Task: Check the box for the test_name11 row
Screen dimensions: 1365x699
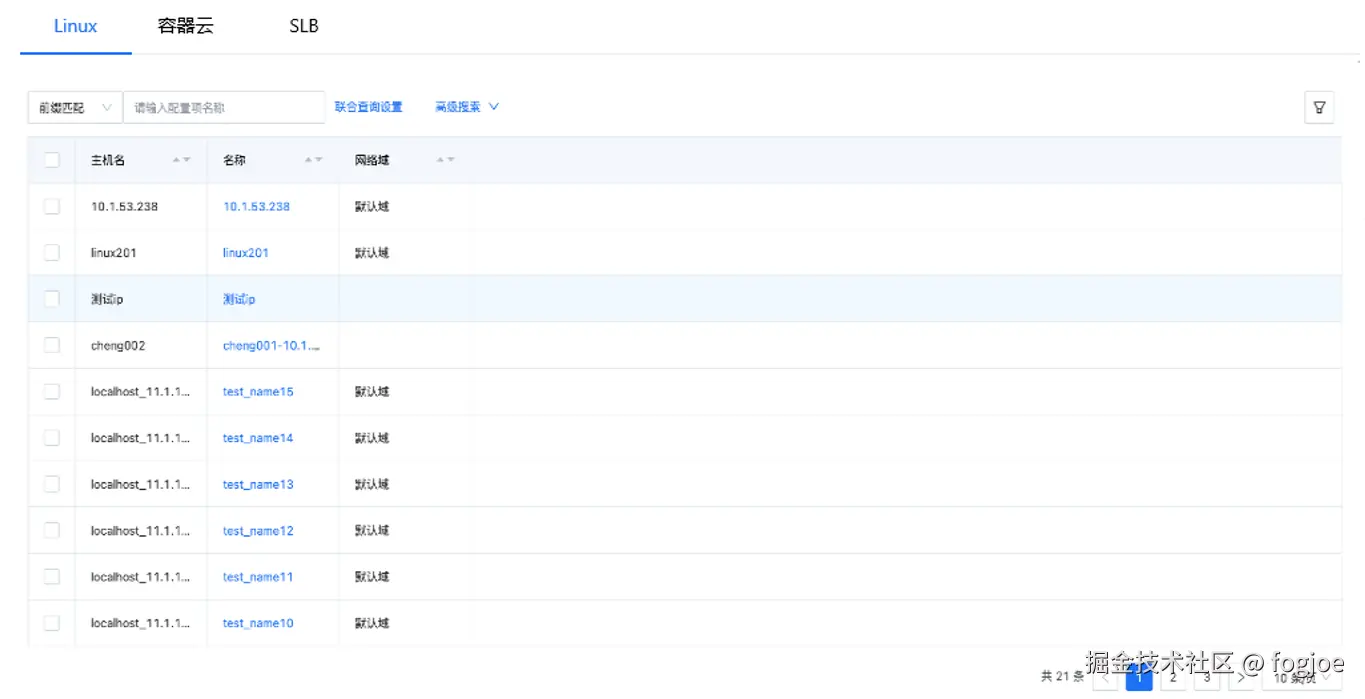Action: click(x=52, y=577)
